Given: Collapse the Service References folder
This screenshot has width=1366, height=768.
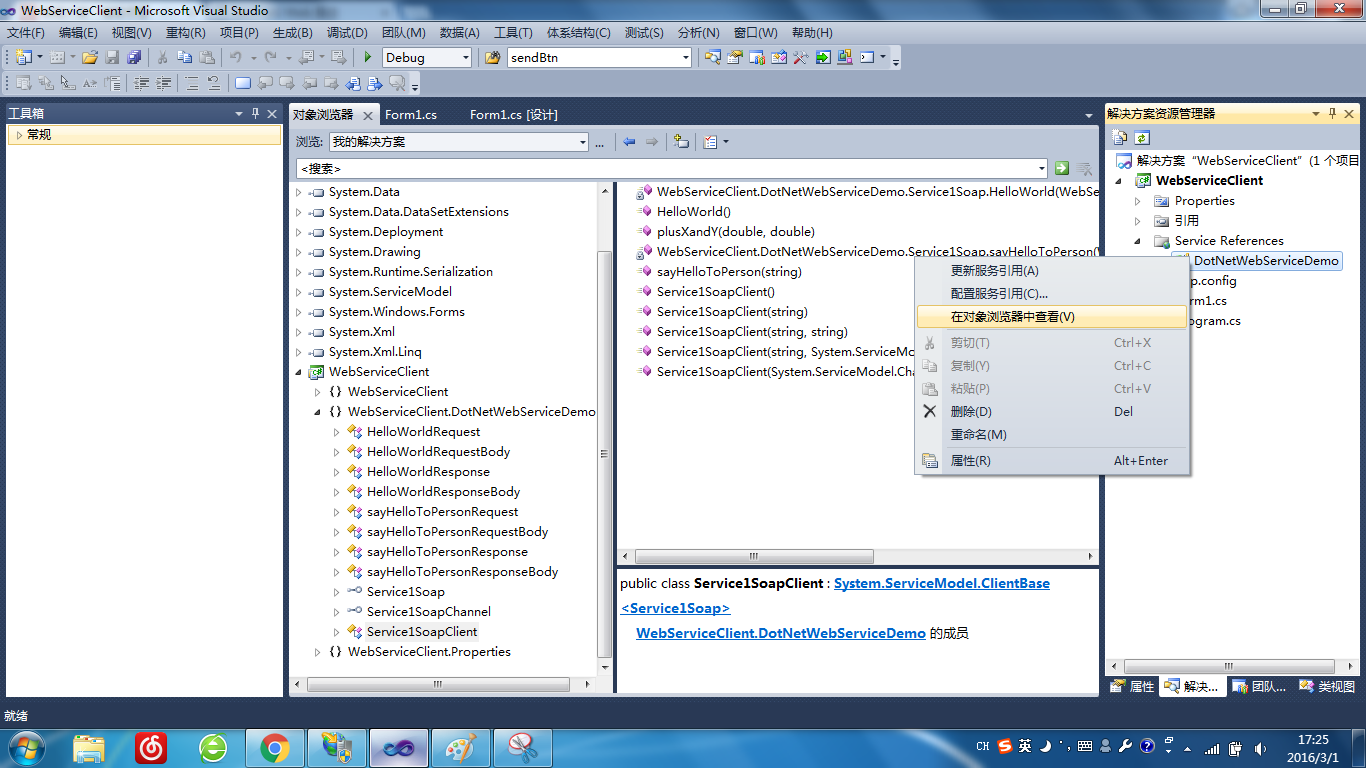Looking at the screenshot, I should (x=1137, y=241).
